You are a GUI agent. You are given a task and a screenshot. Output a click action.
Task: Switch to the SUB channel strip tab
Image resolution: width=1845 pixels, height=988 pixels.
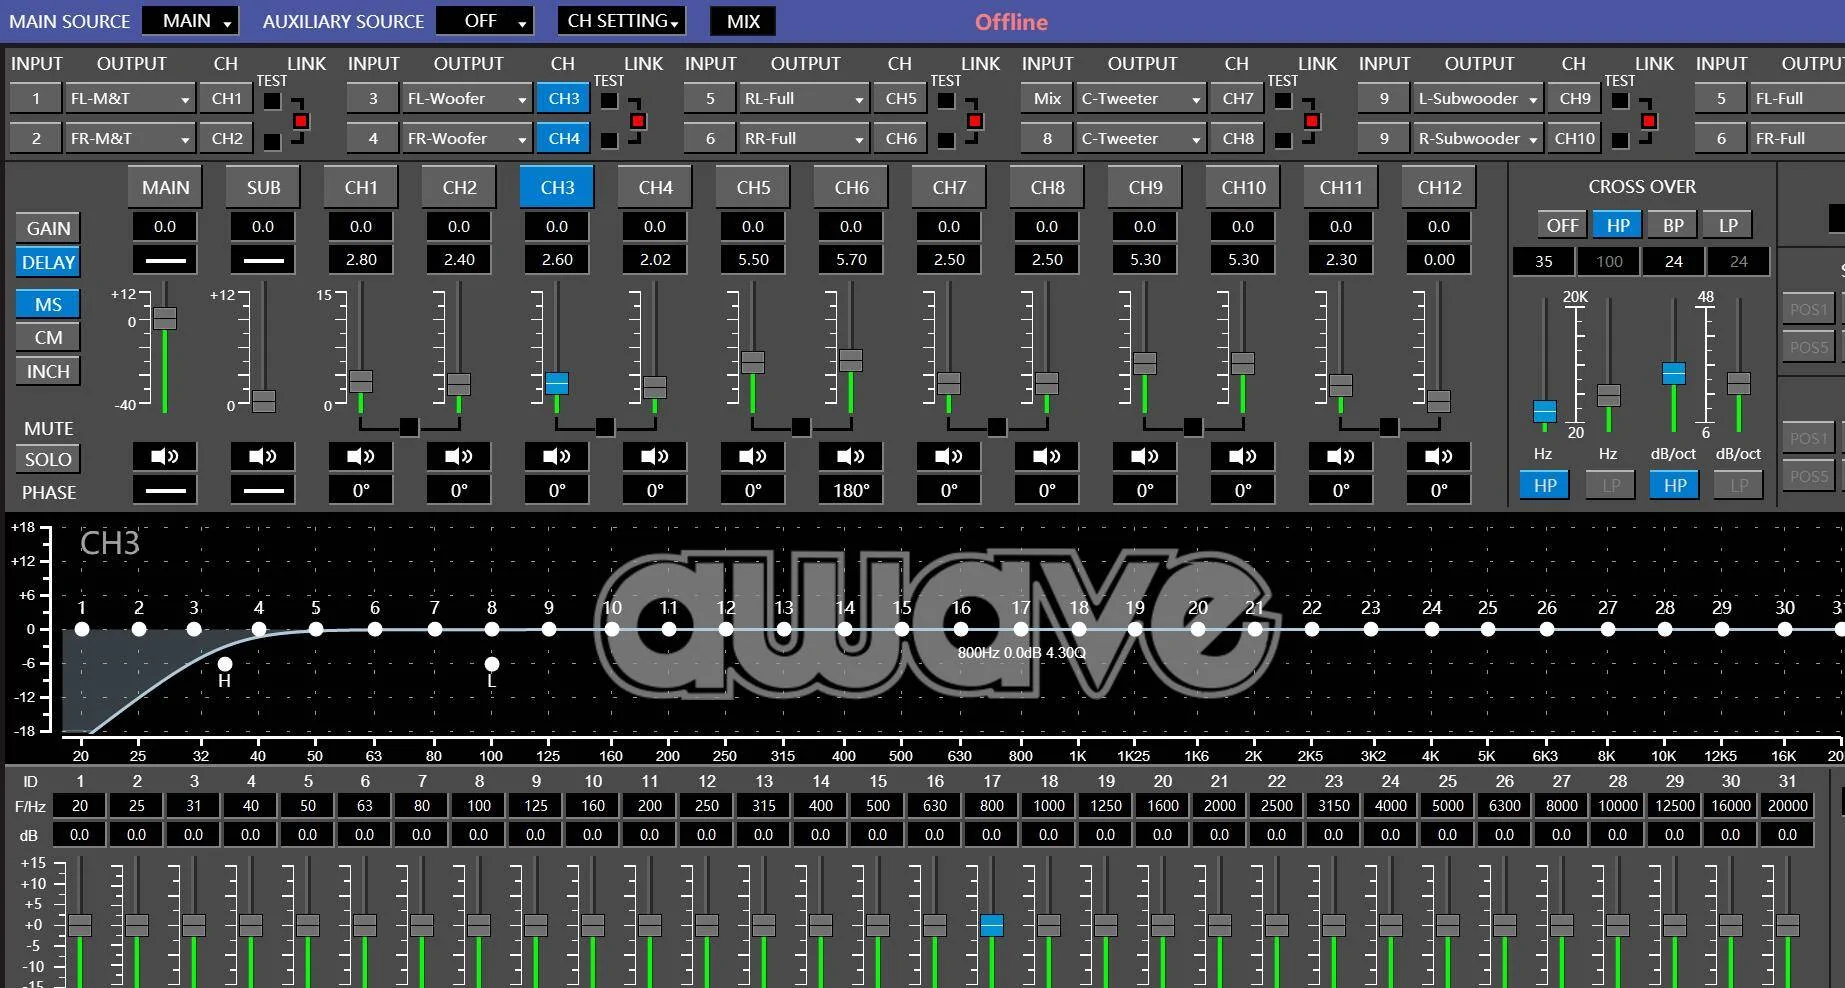coord(263,187)
